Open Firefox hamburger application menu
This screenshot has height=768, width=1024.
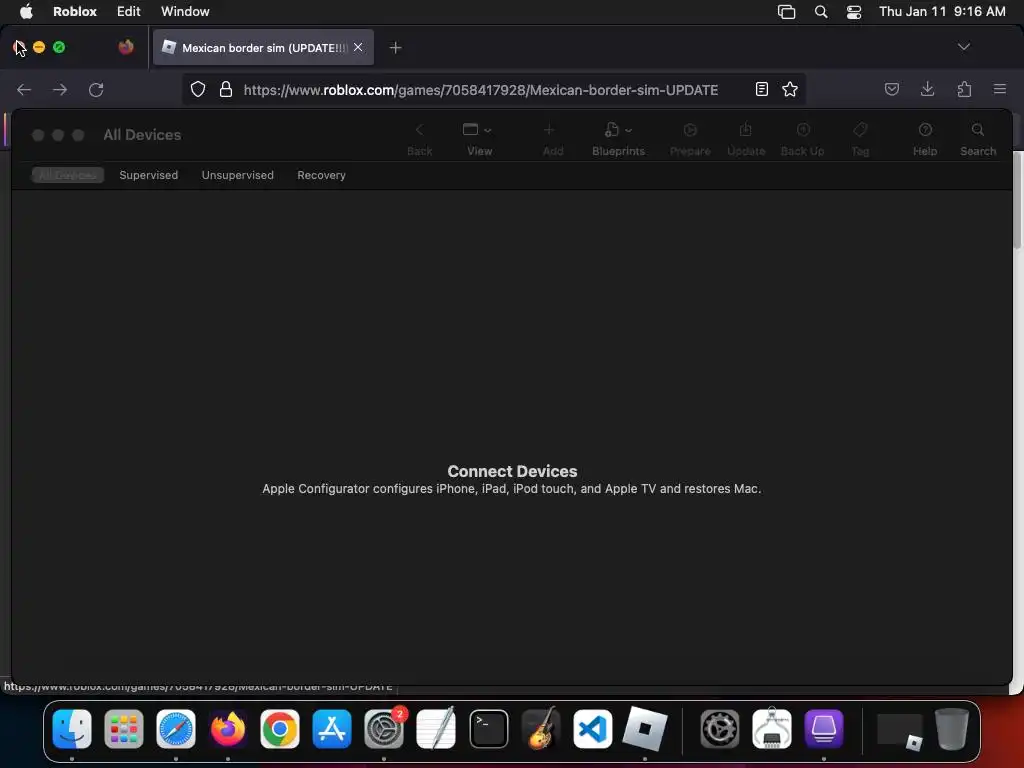pyautogui.click(x=999, y=89)
